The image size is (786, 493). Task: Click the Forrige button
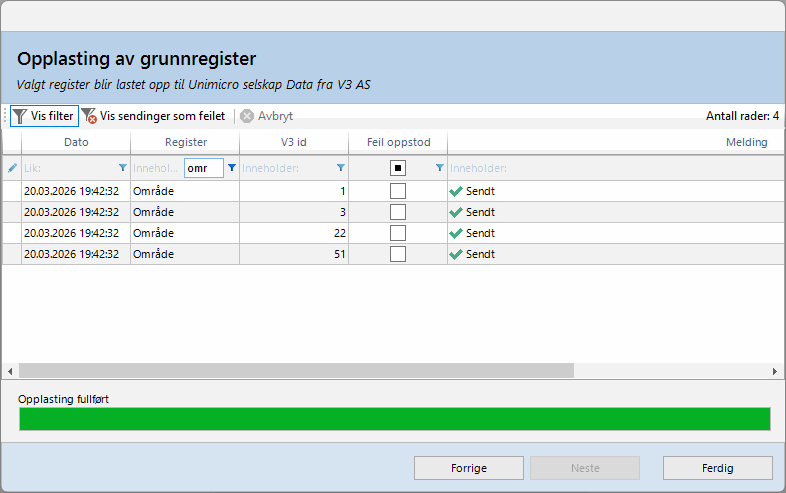click(x=469, y=468)
